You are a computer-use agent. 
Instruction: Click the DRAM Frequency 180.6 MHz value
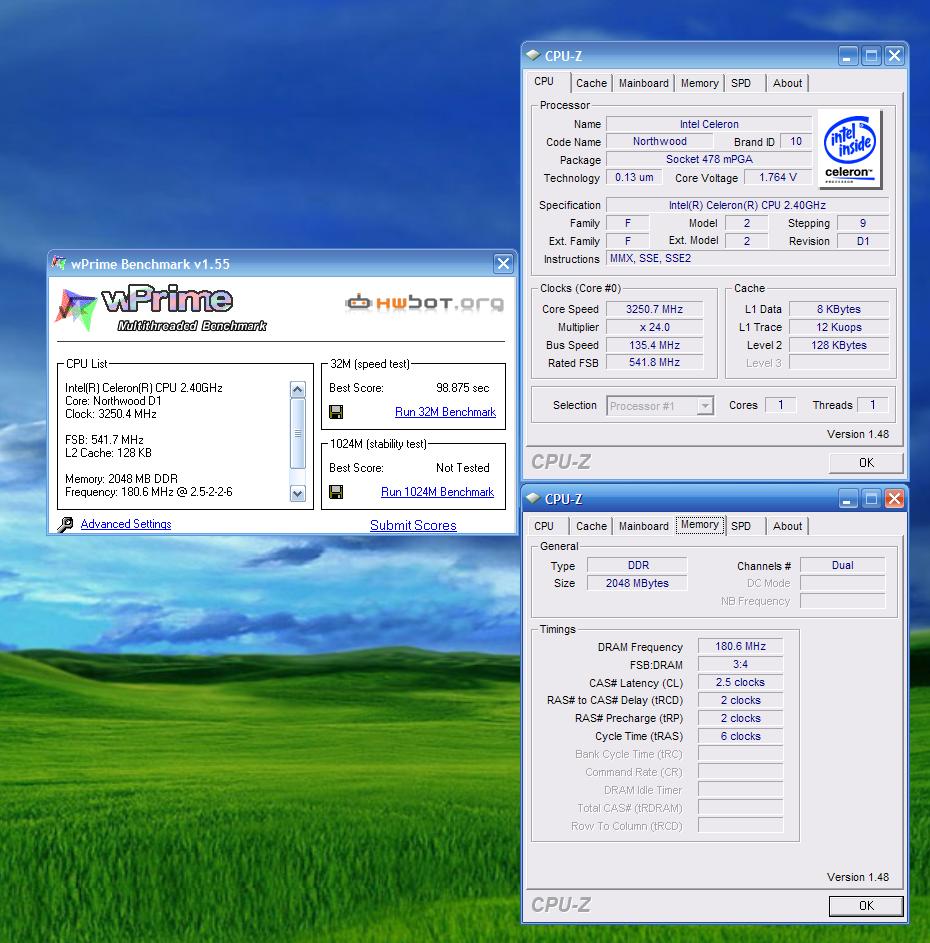tap(741, 647)
